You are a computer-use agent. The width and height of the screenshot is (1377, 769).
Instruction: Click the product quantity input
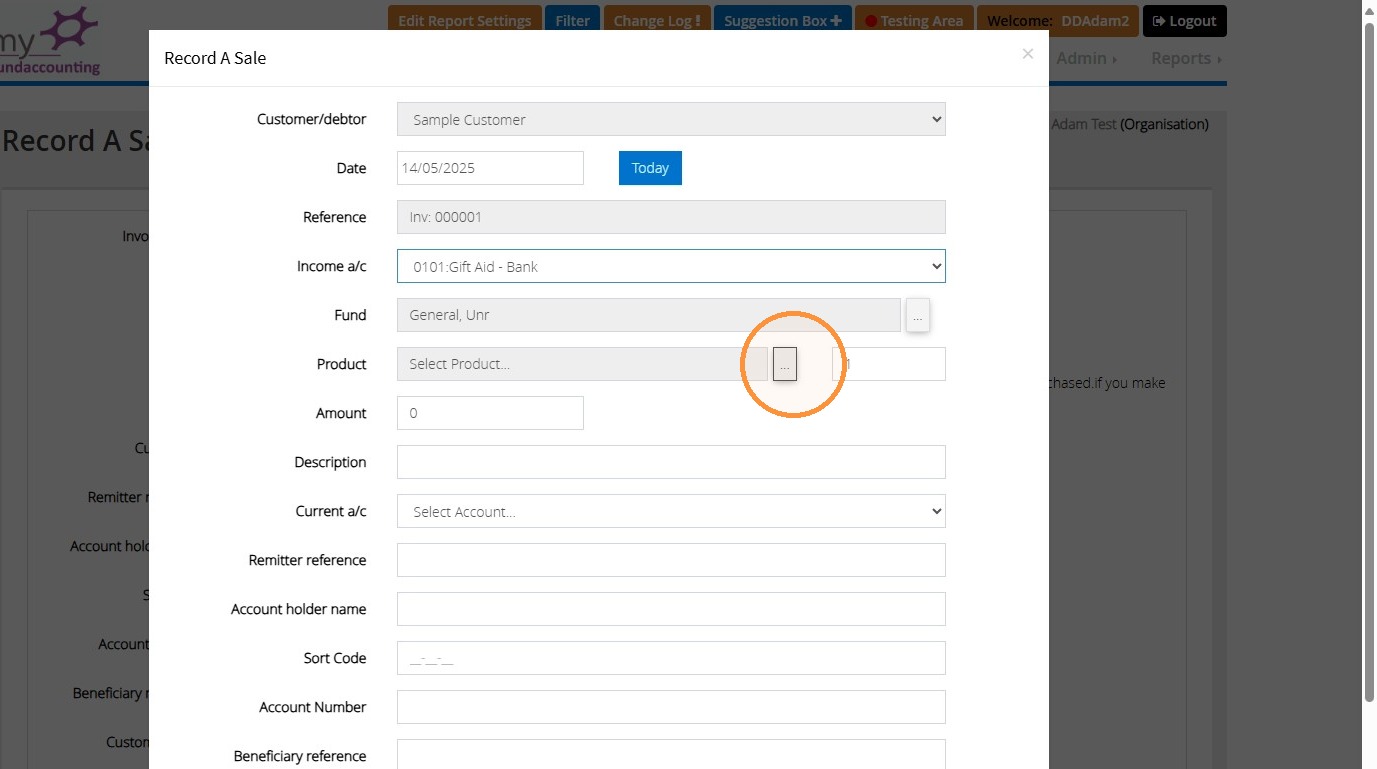pos(889,364)
